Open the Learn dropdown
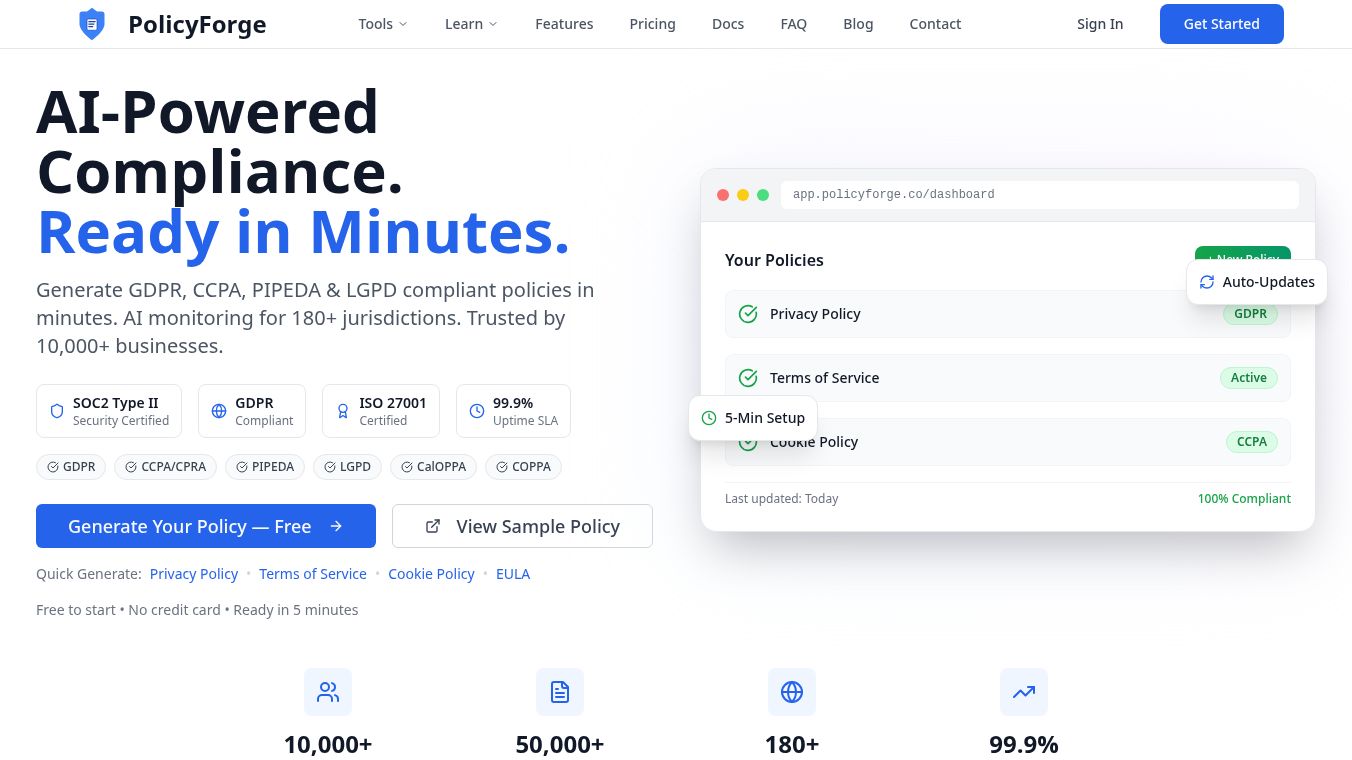This screenshot has height=760, width=1352. pyautogui.click(x=470, y=23)
